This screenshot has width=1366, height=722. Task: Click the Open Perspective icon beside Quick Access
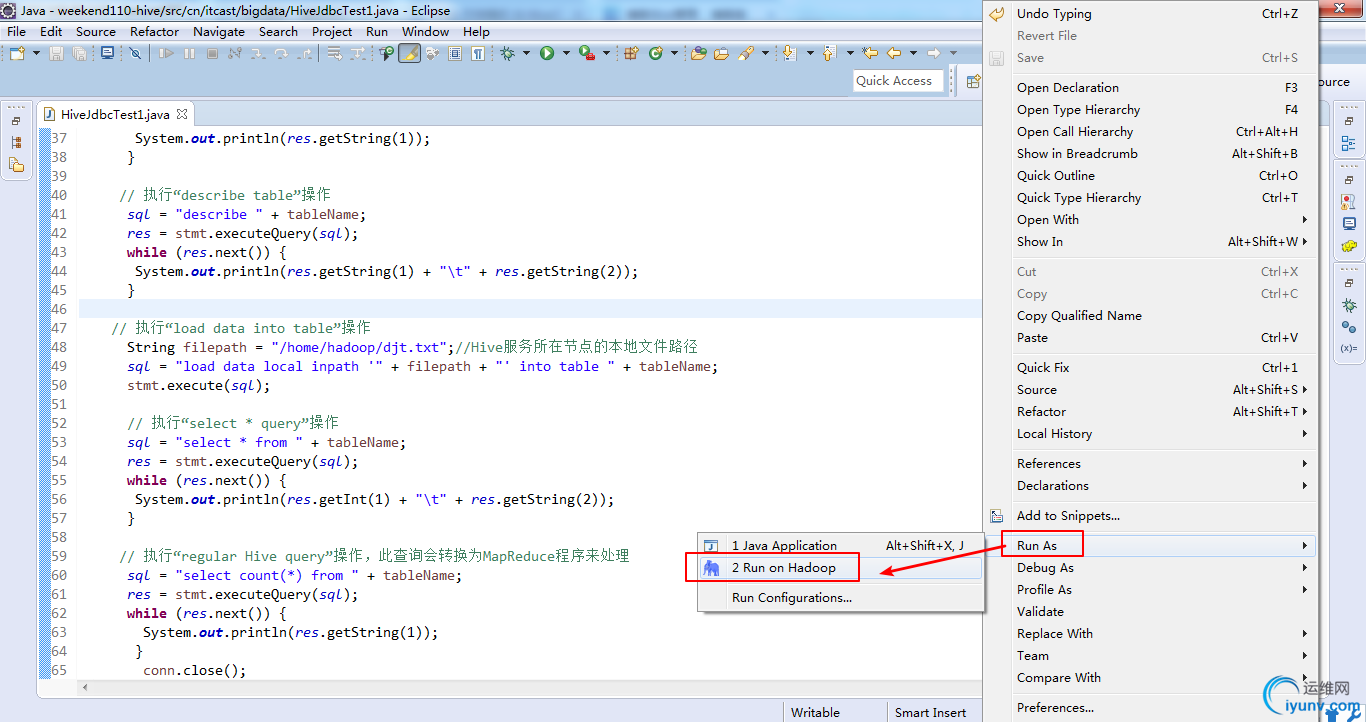[x=972, y=81]
